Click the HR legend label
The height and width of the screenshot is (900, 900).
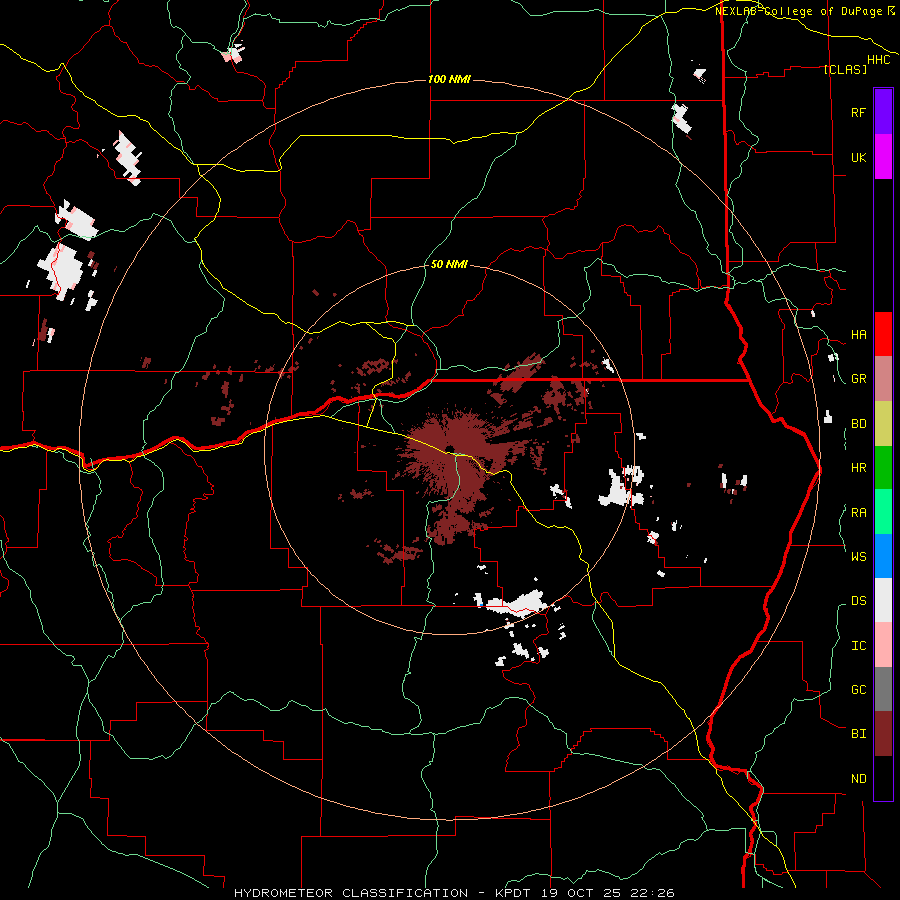[x=858, y=468]
